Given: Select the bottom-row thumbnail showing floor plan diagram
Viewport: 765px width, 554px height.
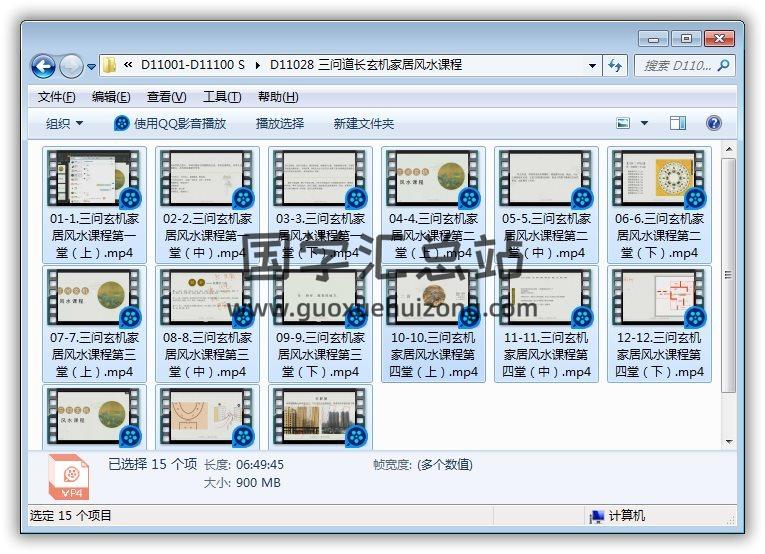Looking at the screenshot, I should [207, 417].
